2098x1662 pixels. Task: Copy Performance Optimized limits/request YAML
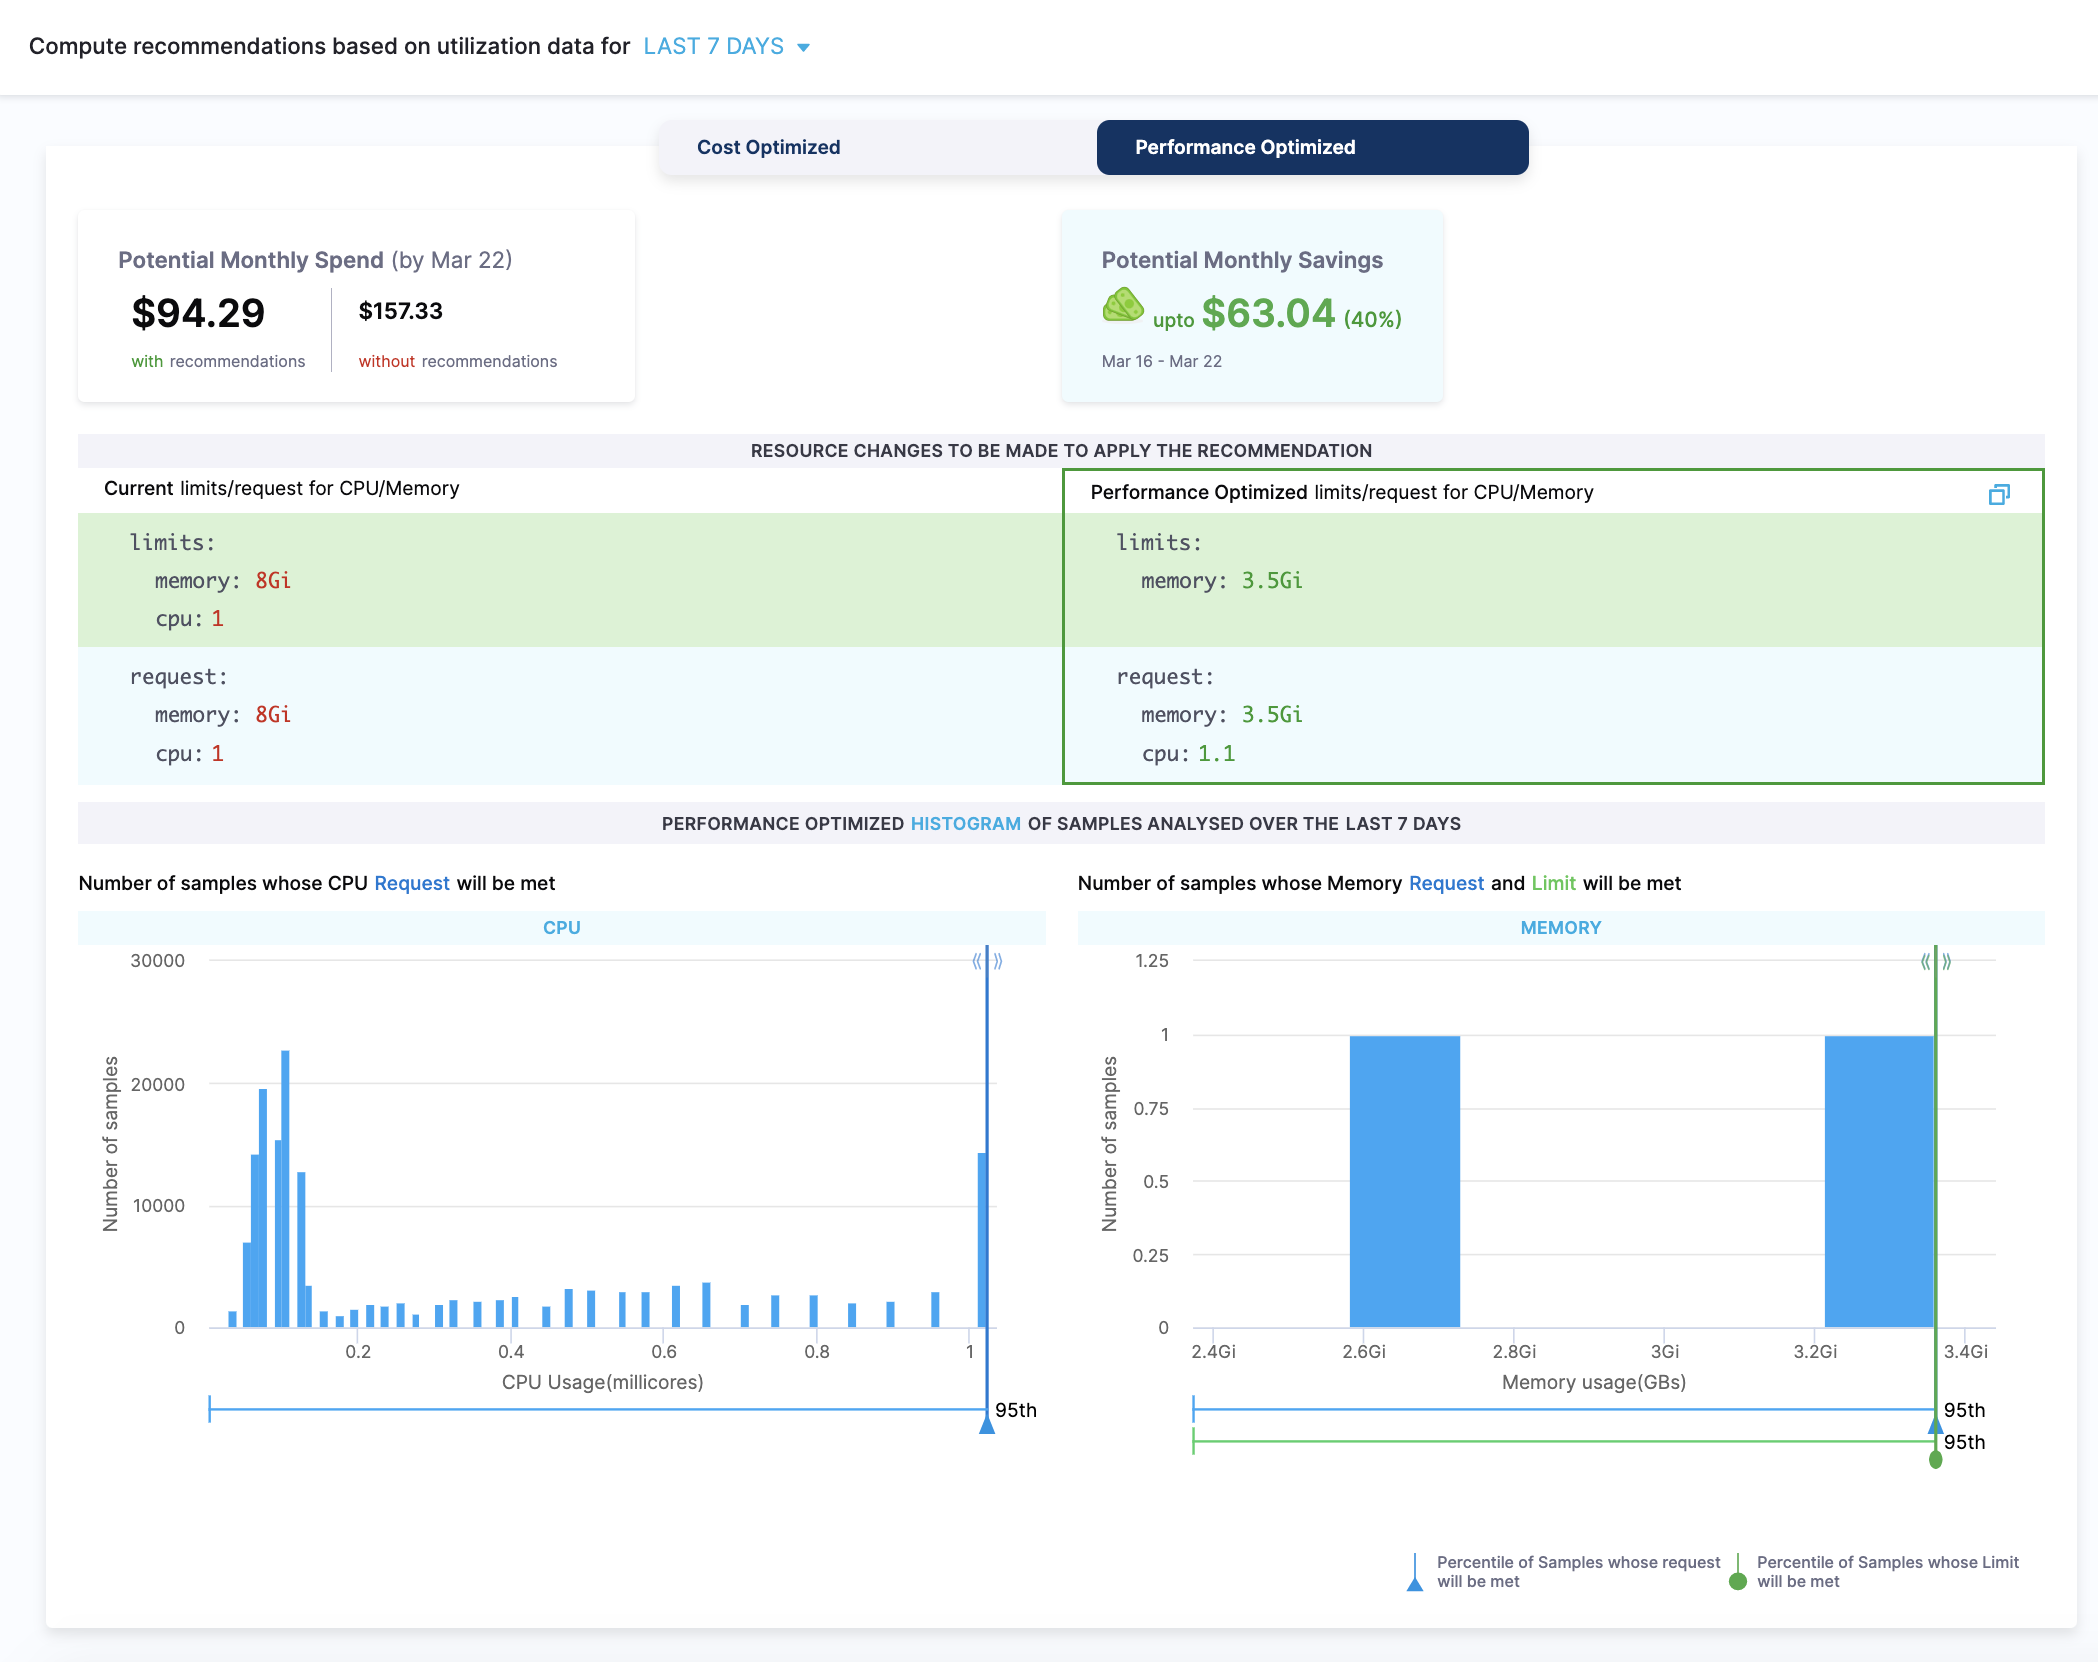coord(1998,494)
